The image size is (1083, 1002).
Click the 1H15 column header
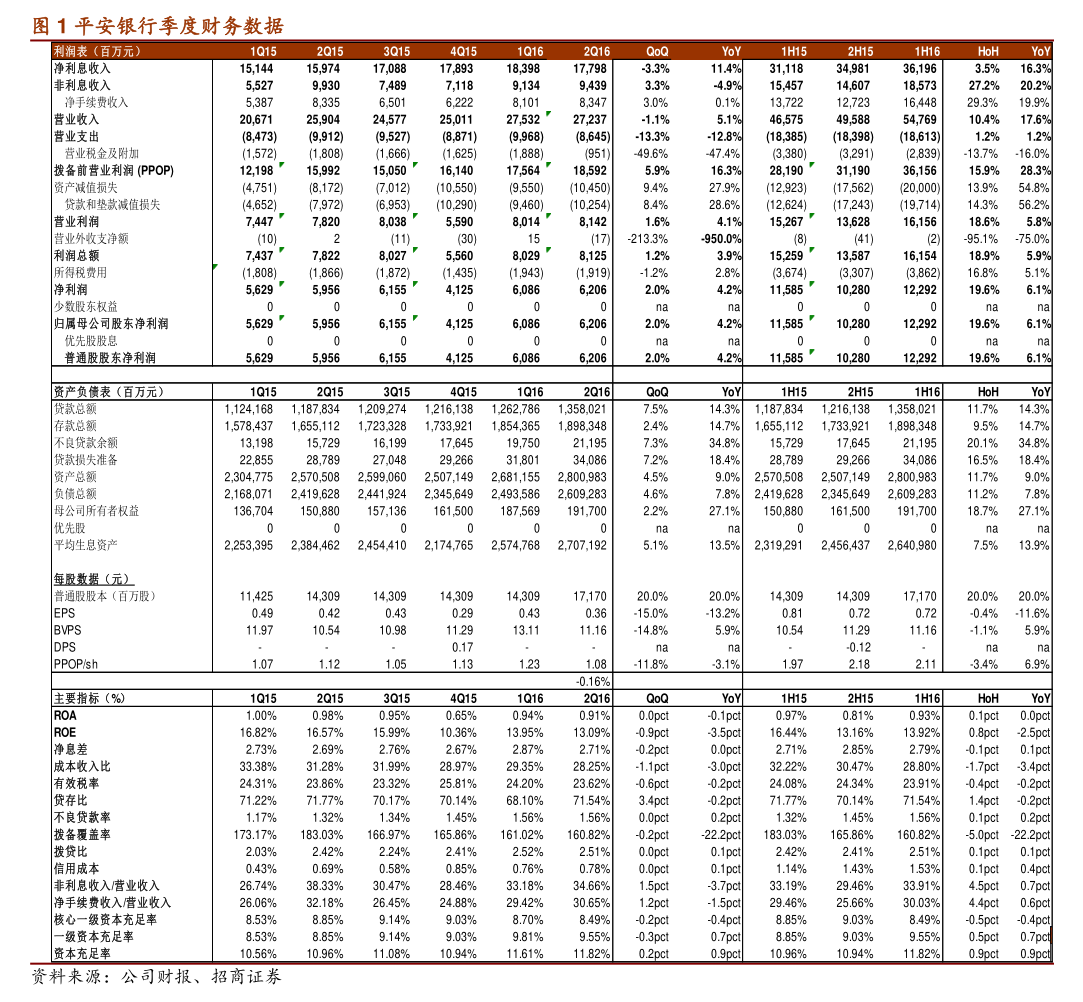click(x=794, y=51)
